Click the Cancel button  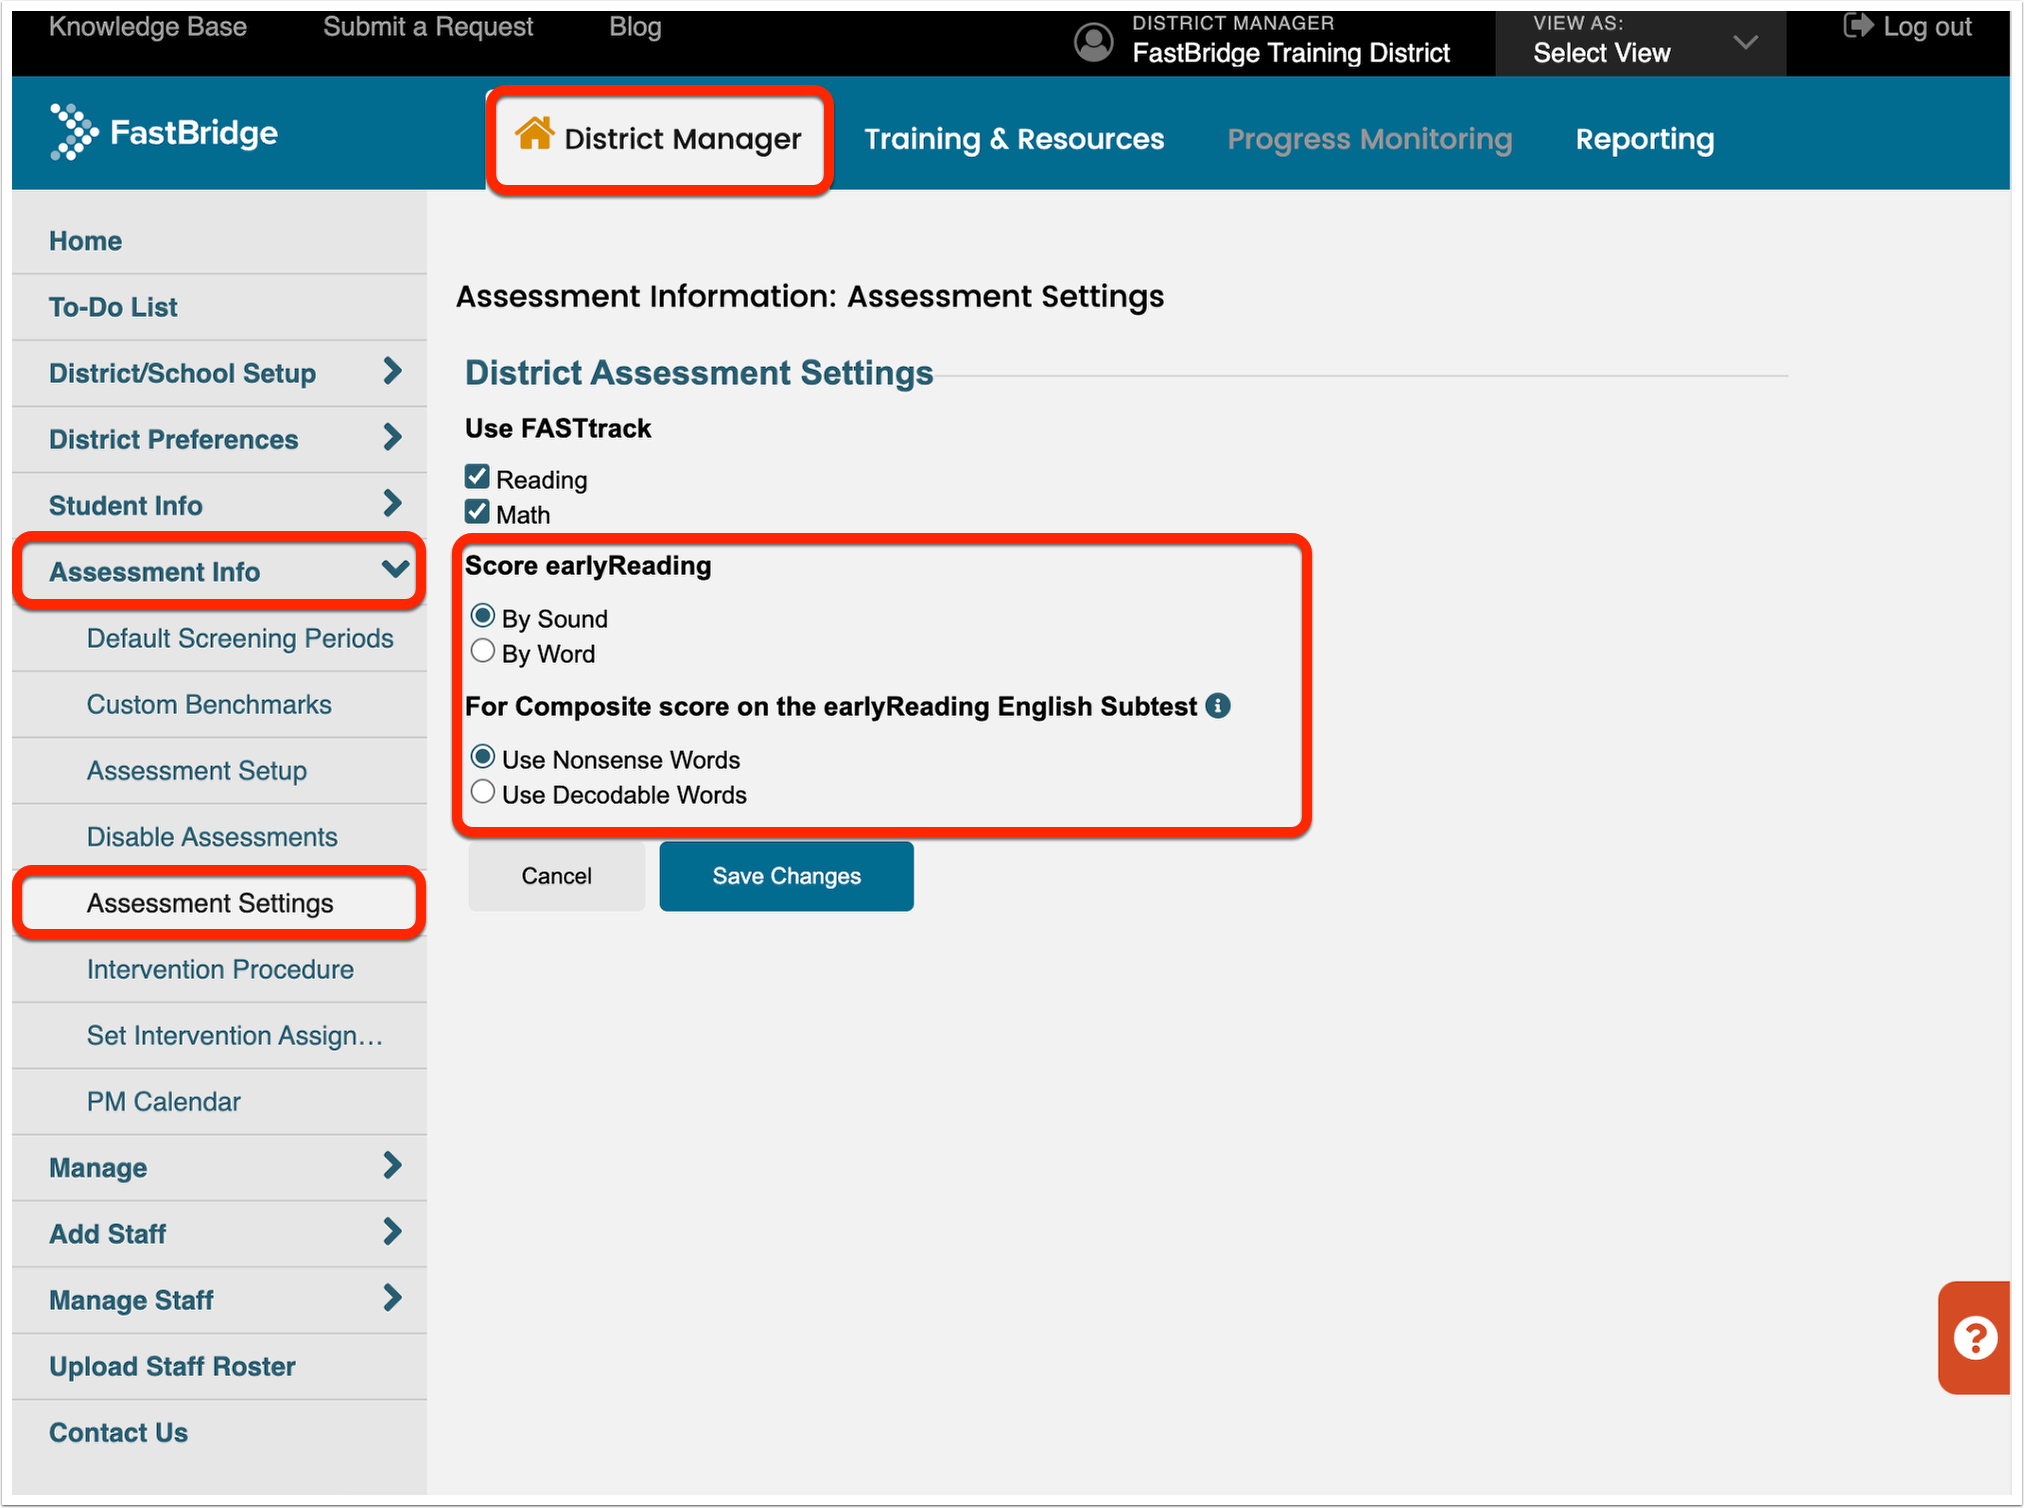[x=556, y=876]
